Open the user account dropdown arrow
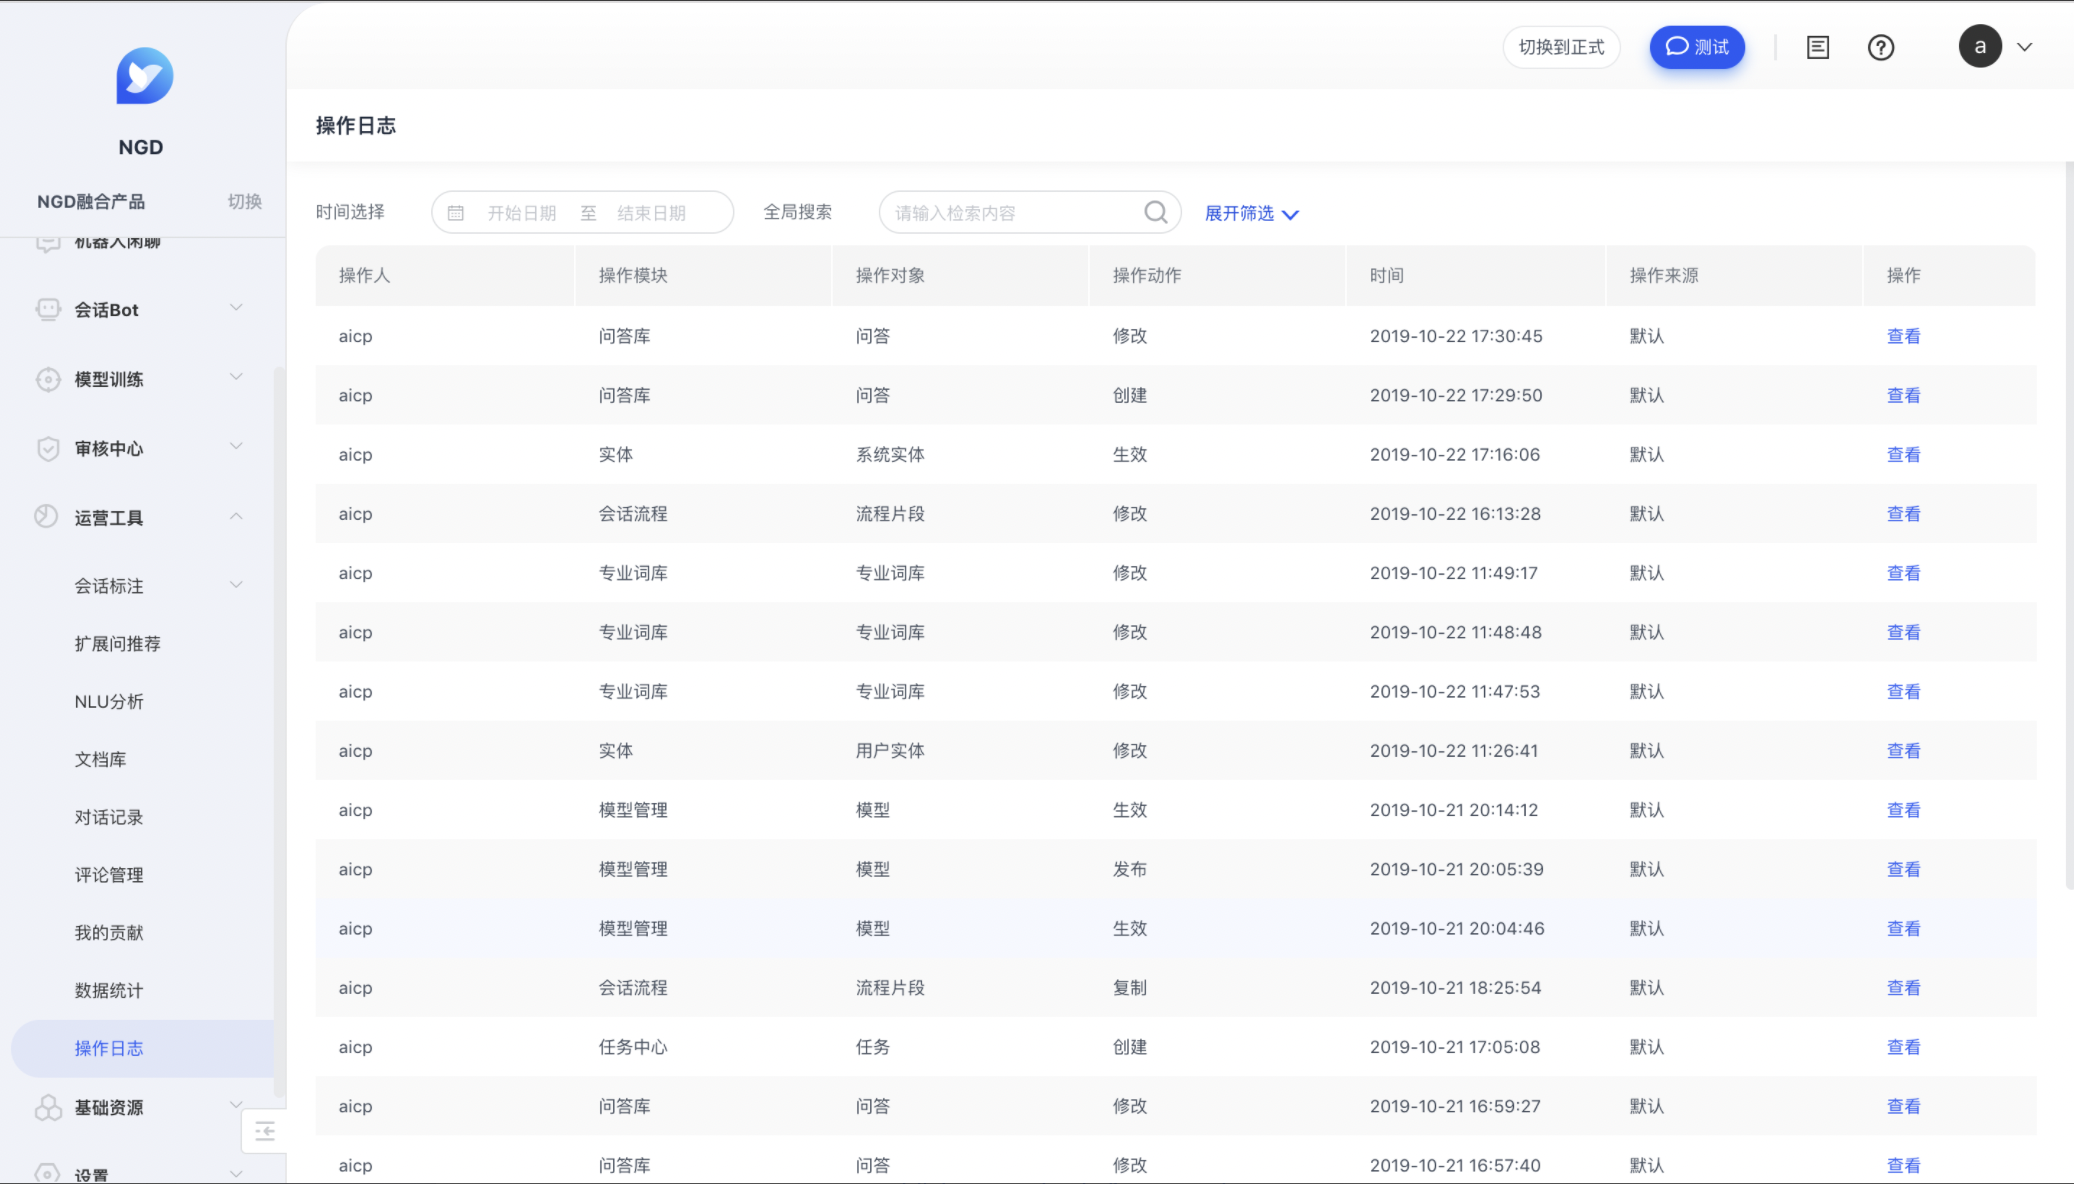2074x1184 pixels. [x=2024, y=47]
